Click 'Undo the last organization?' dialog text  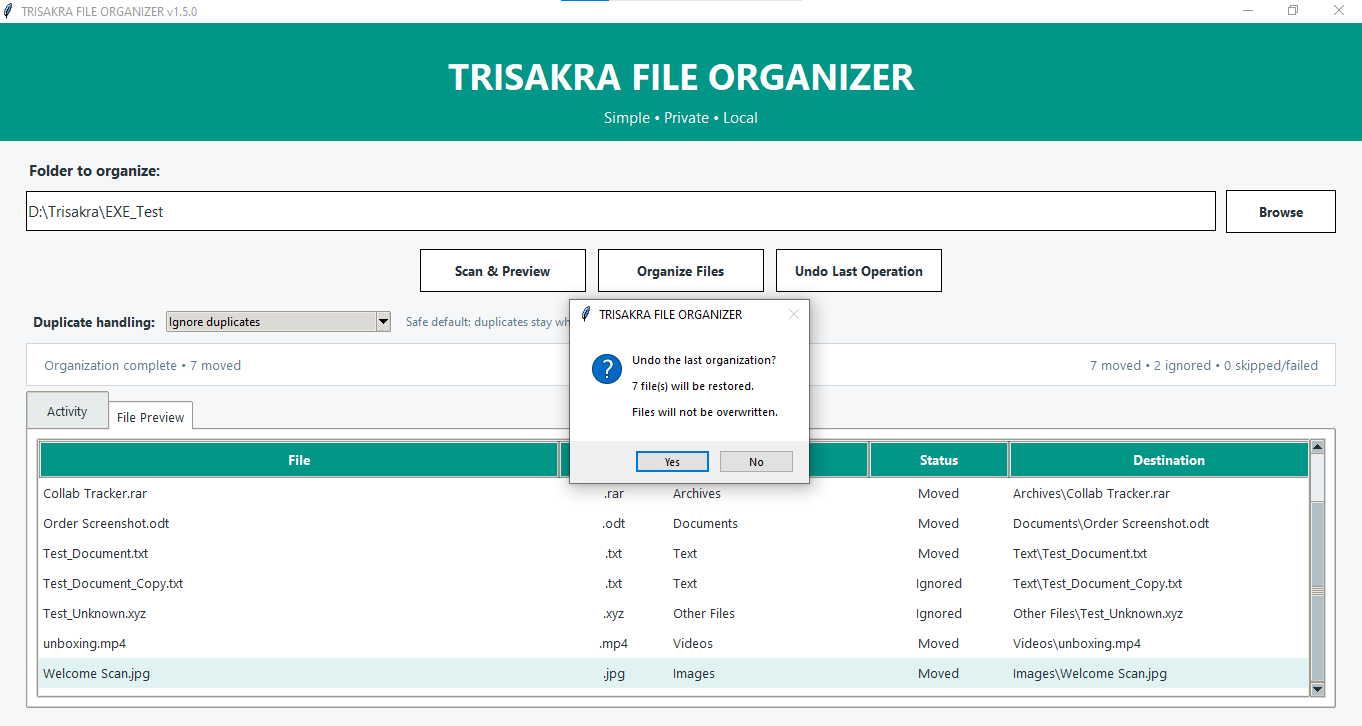point(704,360)
